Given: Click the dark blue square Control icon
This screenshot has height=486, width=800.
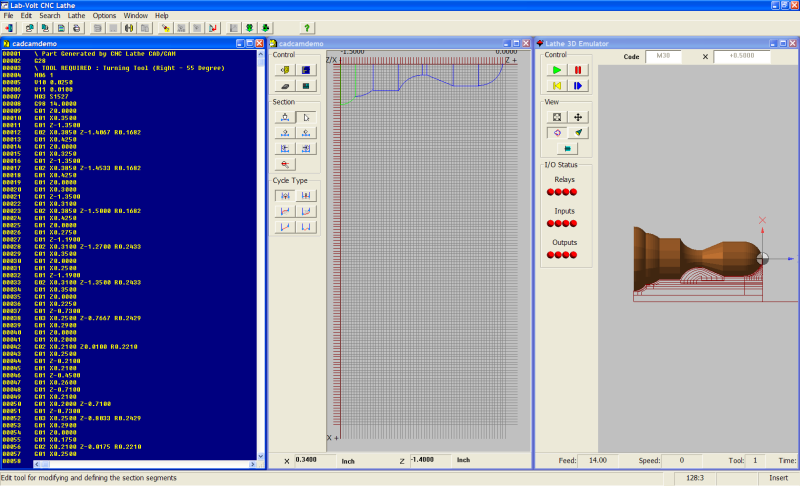Looking at the screenshot, I should 306,70.
